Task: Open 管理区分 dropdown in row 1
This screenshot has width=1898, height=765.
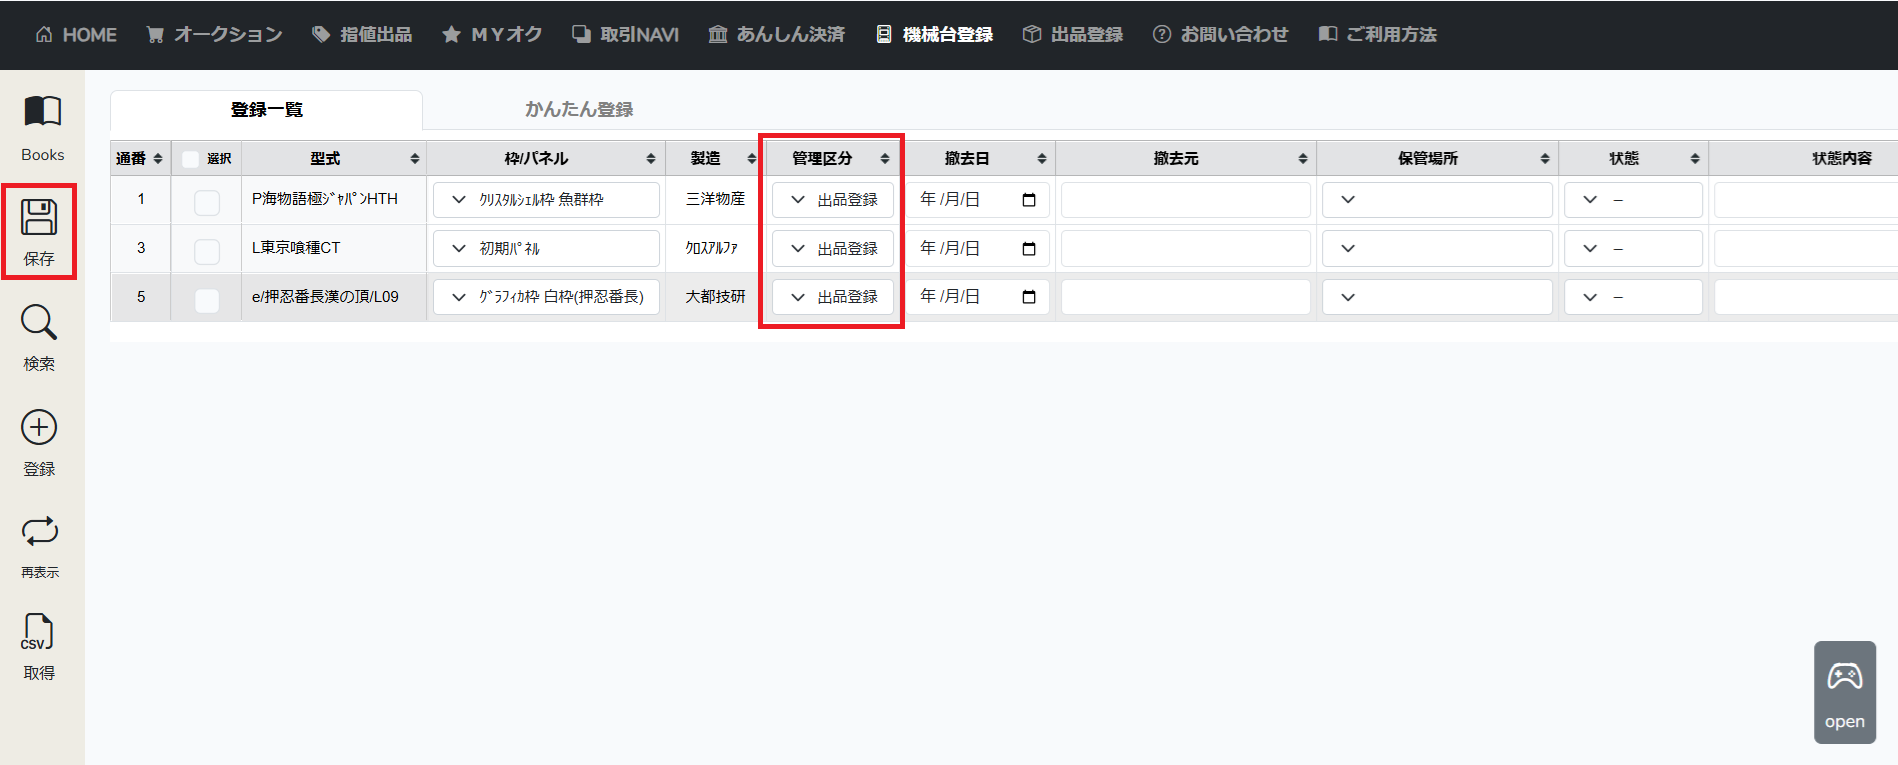Action: (x=833, y=200)
